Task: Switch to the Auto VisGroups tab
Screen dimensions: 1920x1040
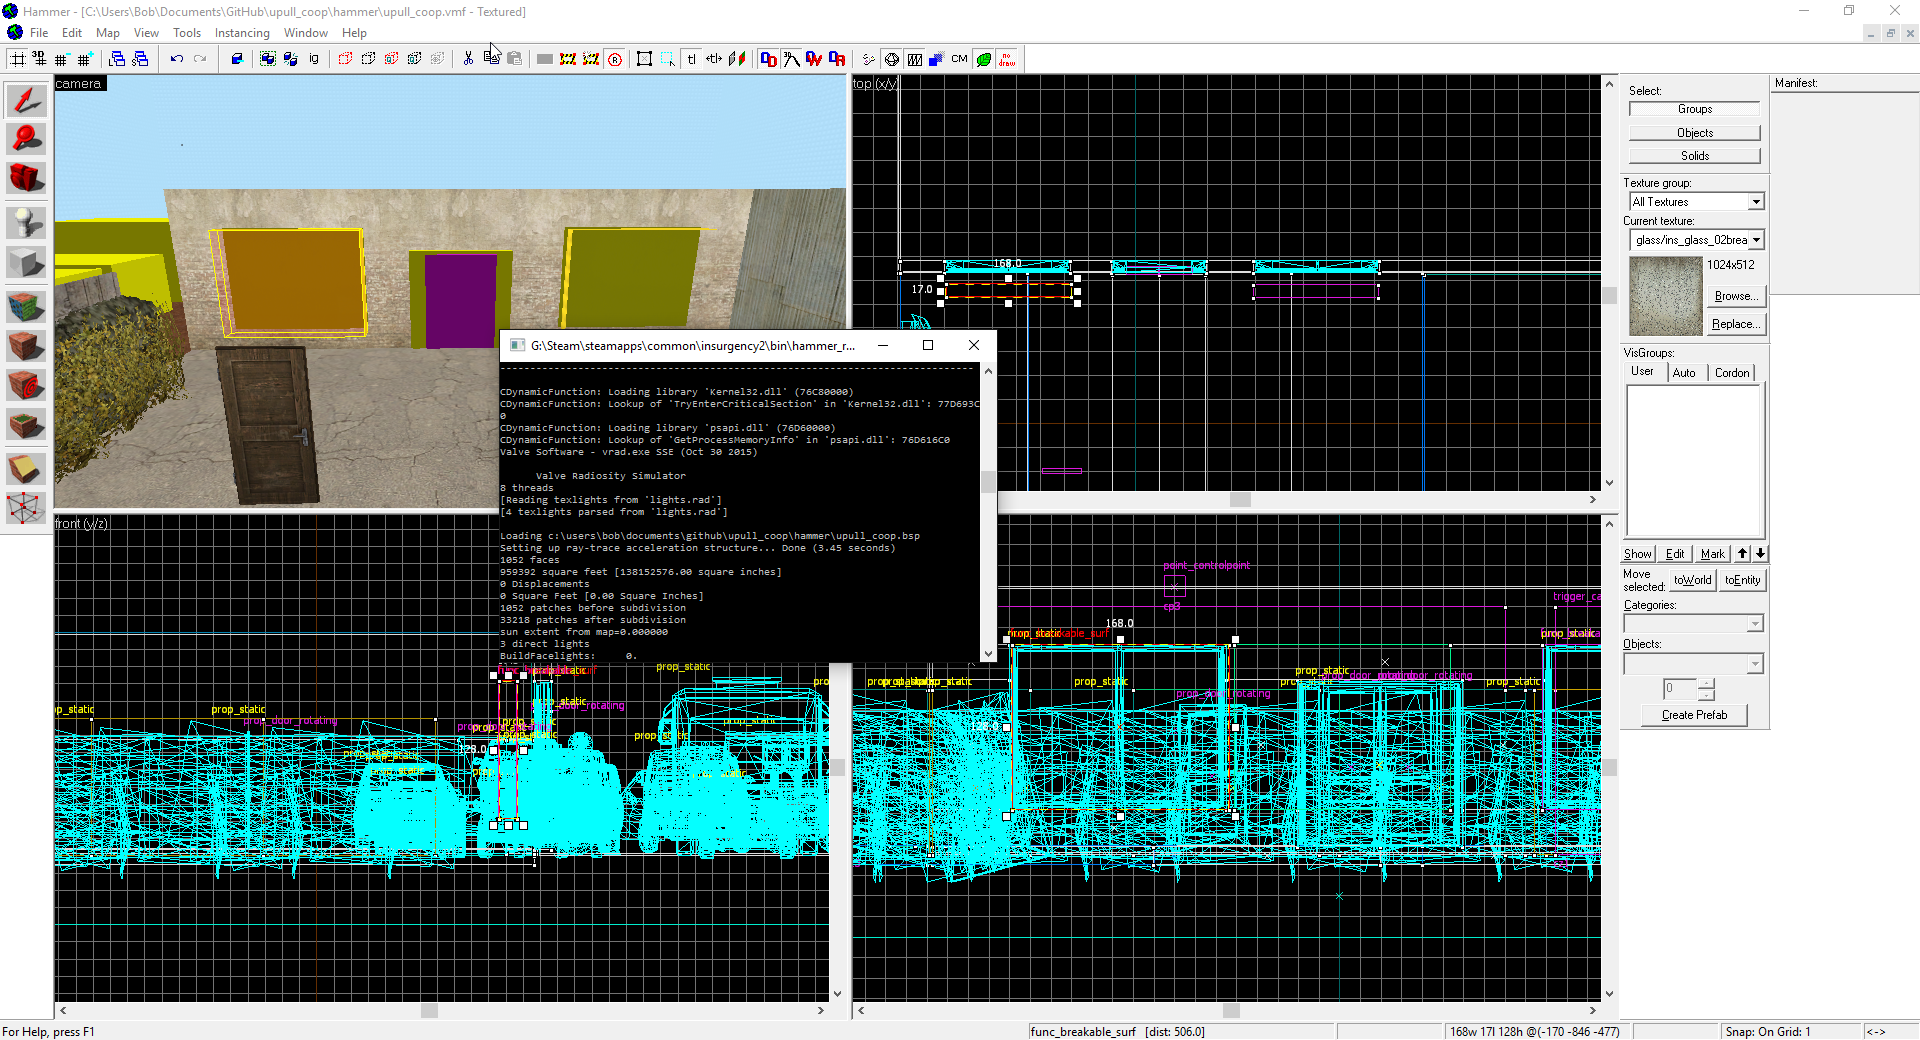Action: 1684,373
